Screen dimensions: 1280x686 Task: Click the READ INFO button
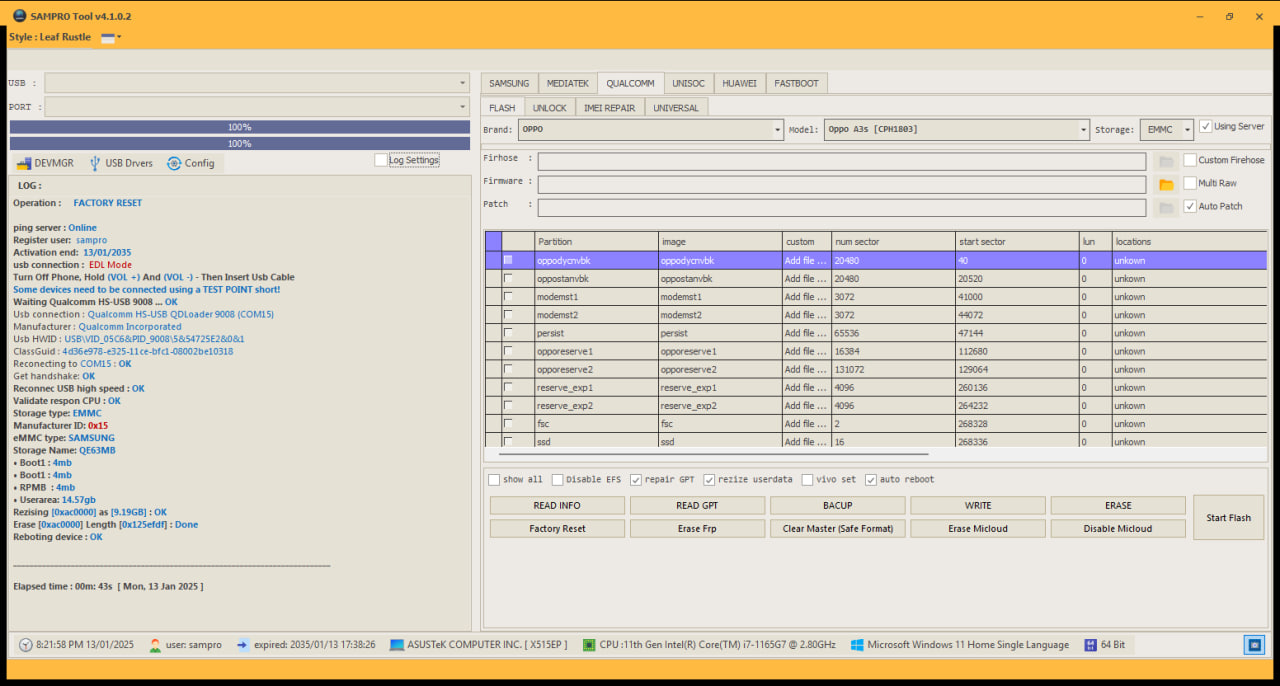pyautogui.click(x=557, y=506)
